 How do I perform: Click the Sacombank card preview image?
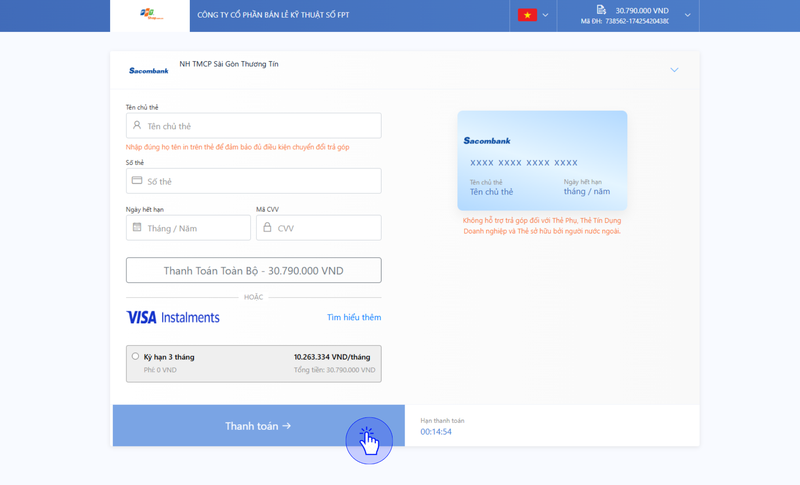tap(542, 161)
